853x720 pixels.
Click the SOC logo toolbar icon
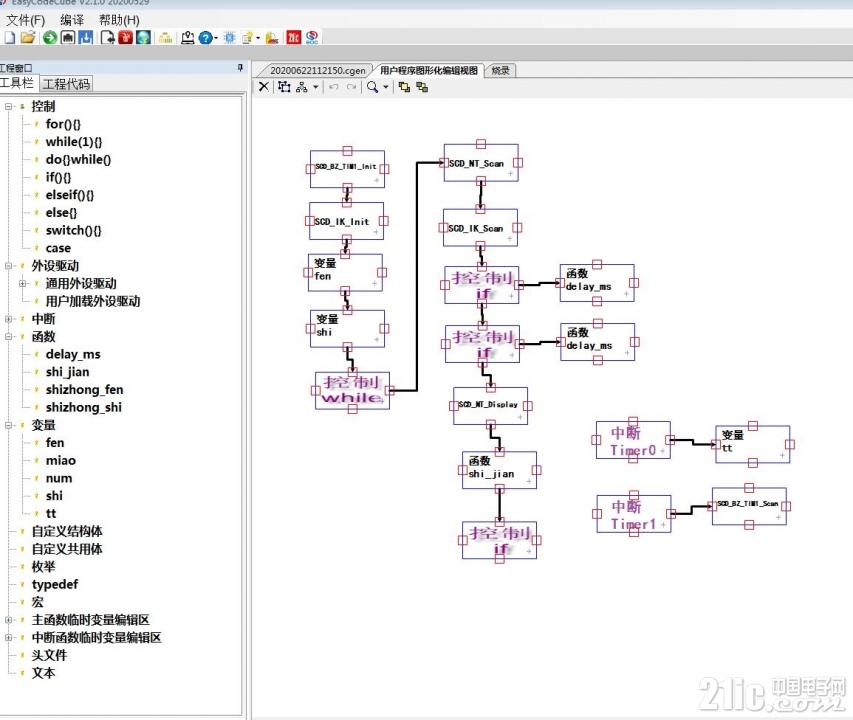[x=312, y=38]
